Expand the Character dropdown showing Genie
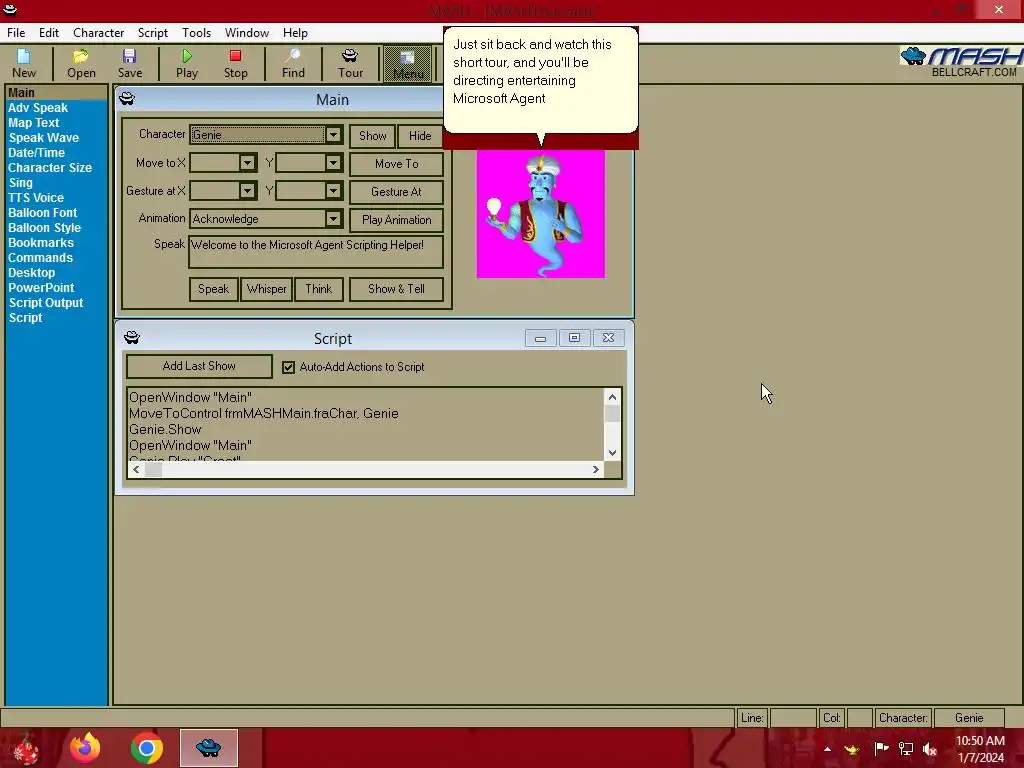Screen dimensions: 1024x768 333,135
